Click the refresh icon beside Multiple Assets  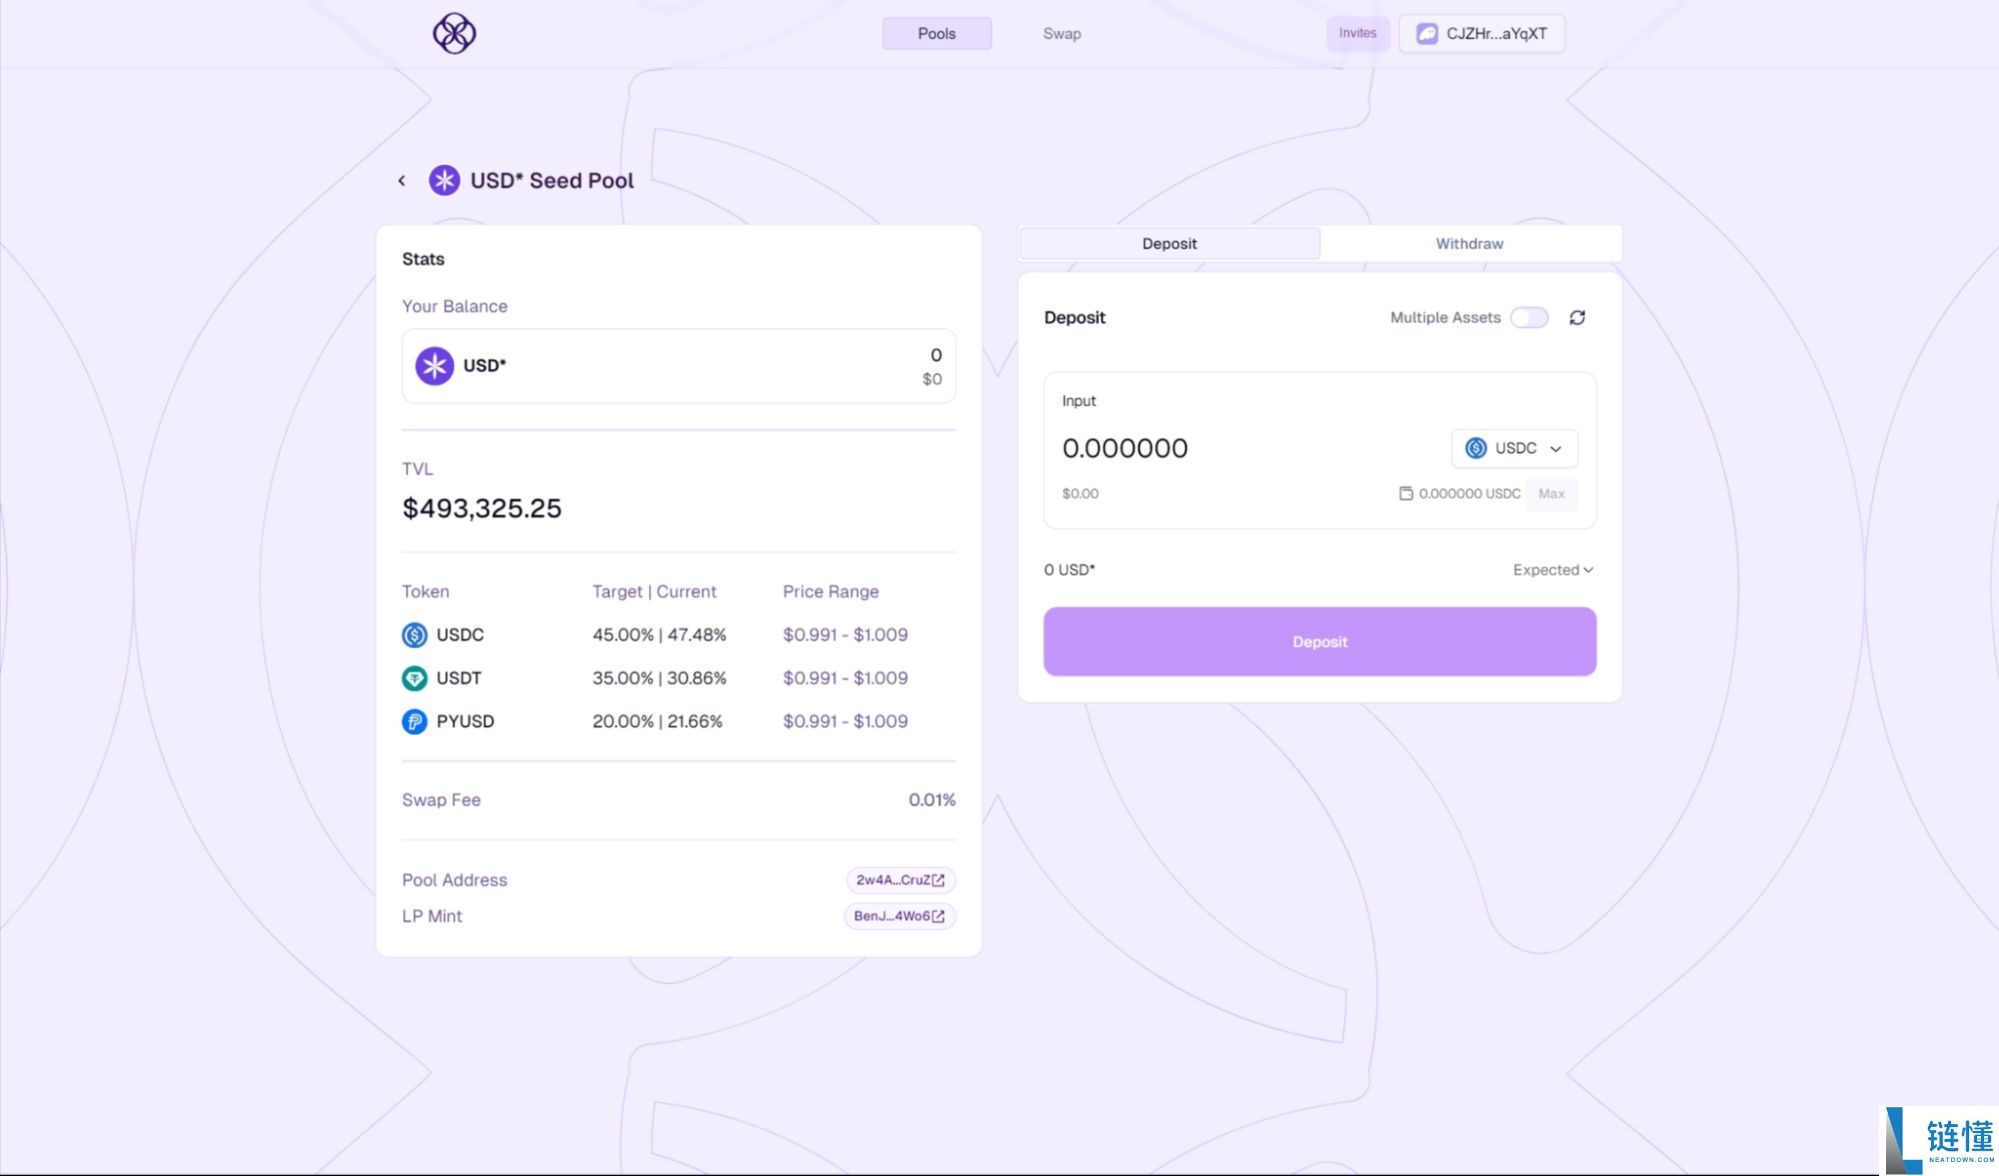coord(1577,318)
